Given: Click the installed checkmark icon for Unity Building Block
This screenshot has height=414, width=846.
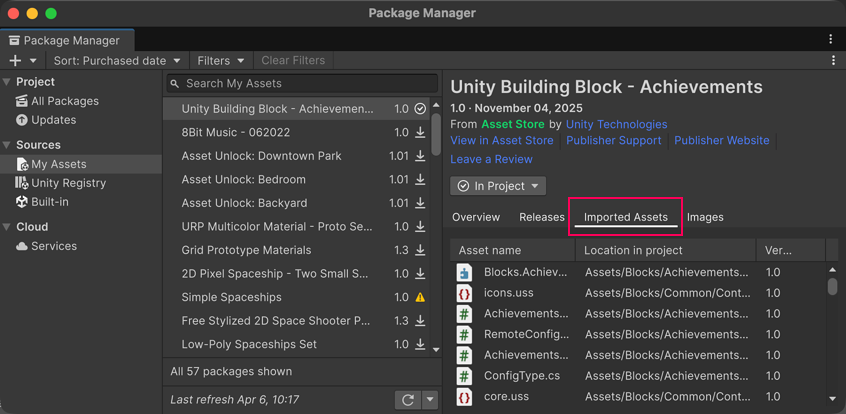Looking at the screenshot, I should 420,109.
